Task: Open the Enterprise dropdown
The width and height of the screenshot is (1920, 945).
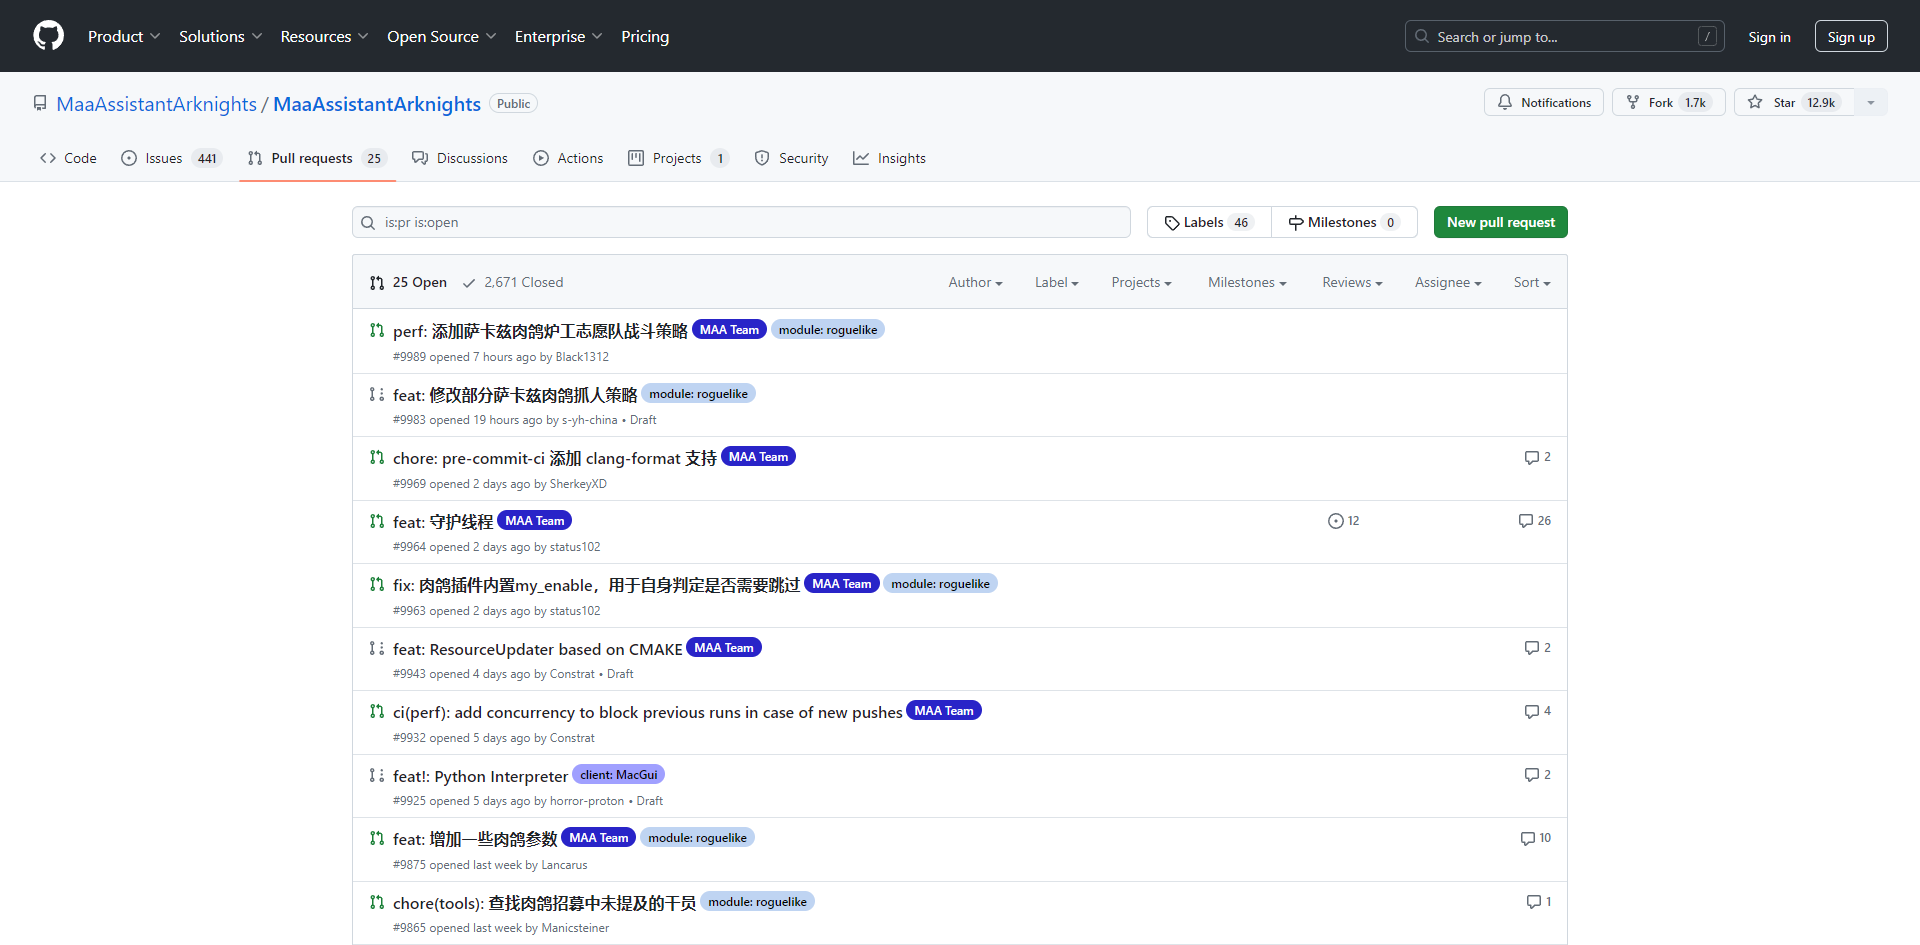Action: click(558, 36)
